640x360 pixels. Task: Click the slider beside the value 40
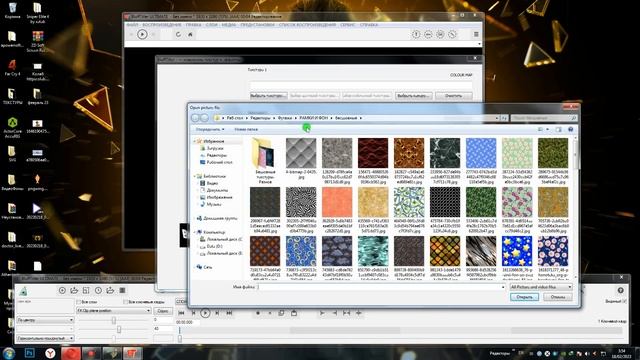tap(119, 329)
